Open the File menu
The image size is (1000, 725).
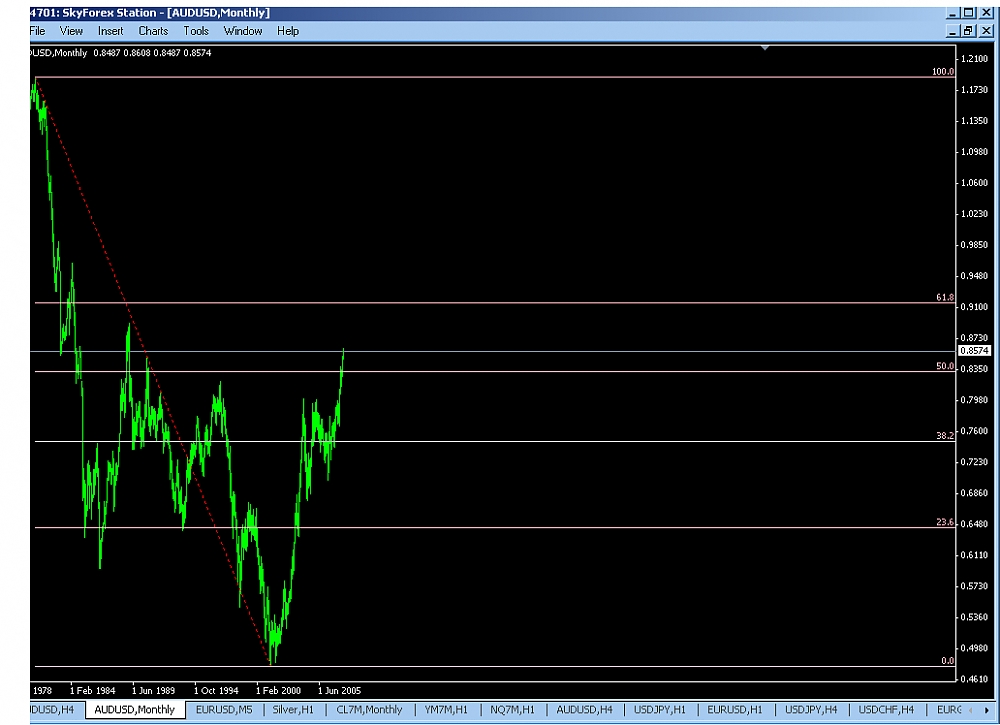point(37,31)
